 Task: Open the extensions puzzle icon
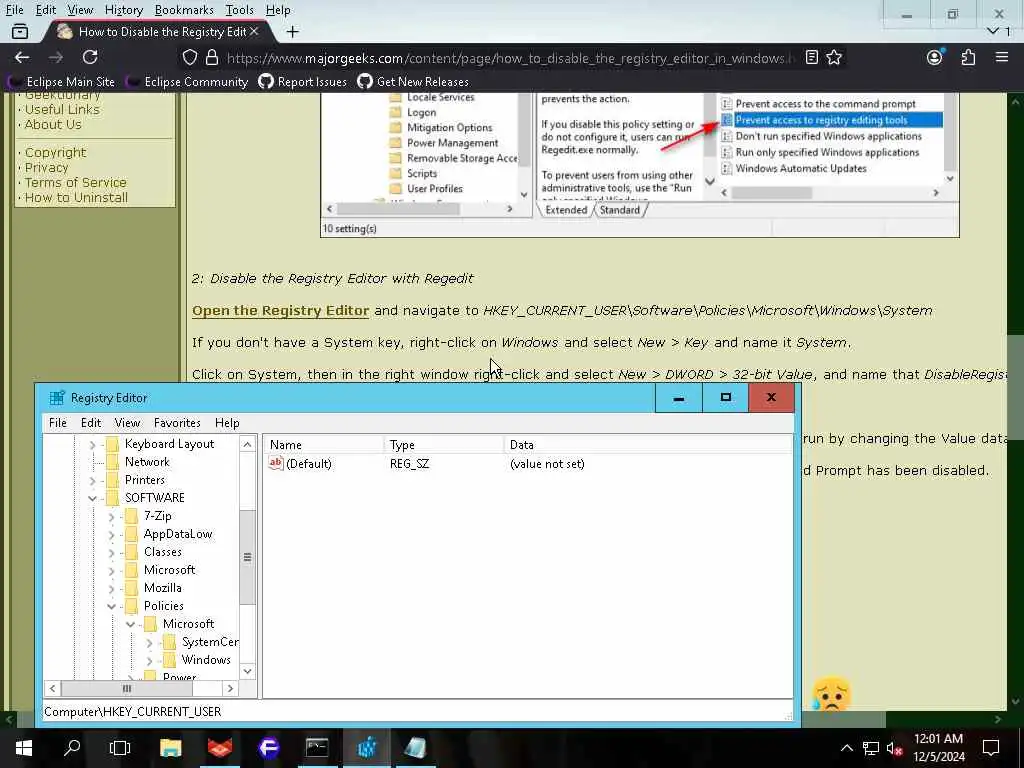coord(968,57)
